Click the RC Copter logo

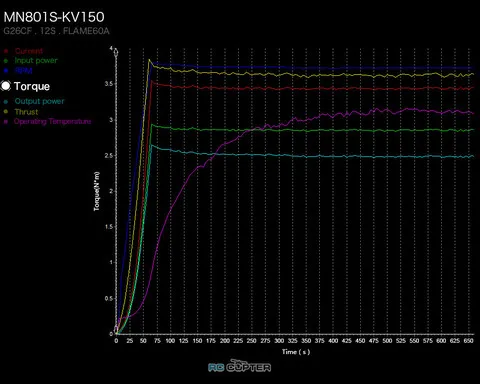pyautogui.click(x=240, y=366)
